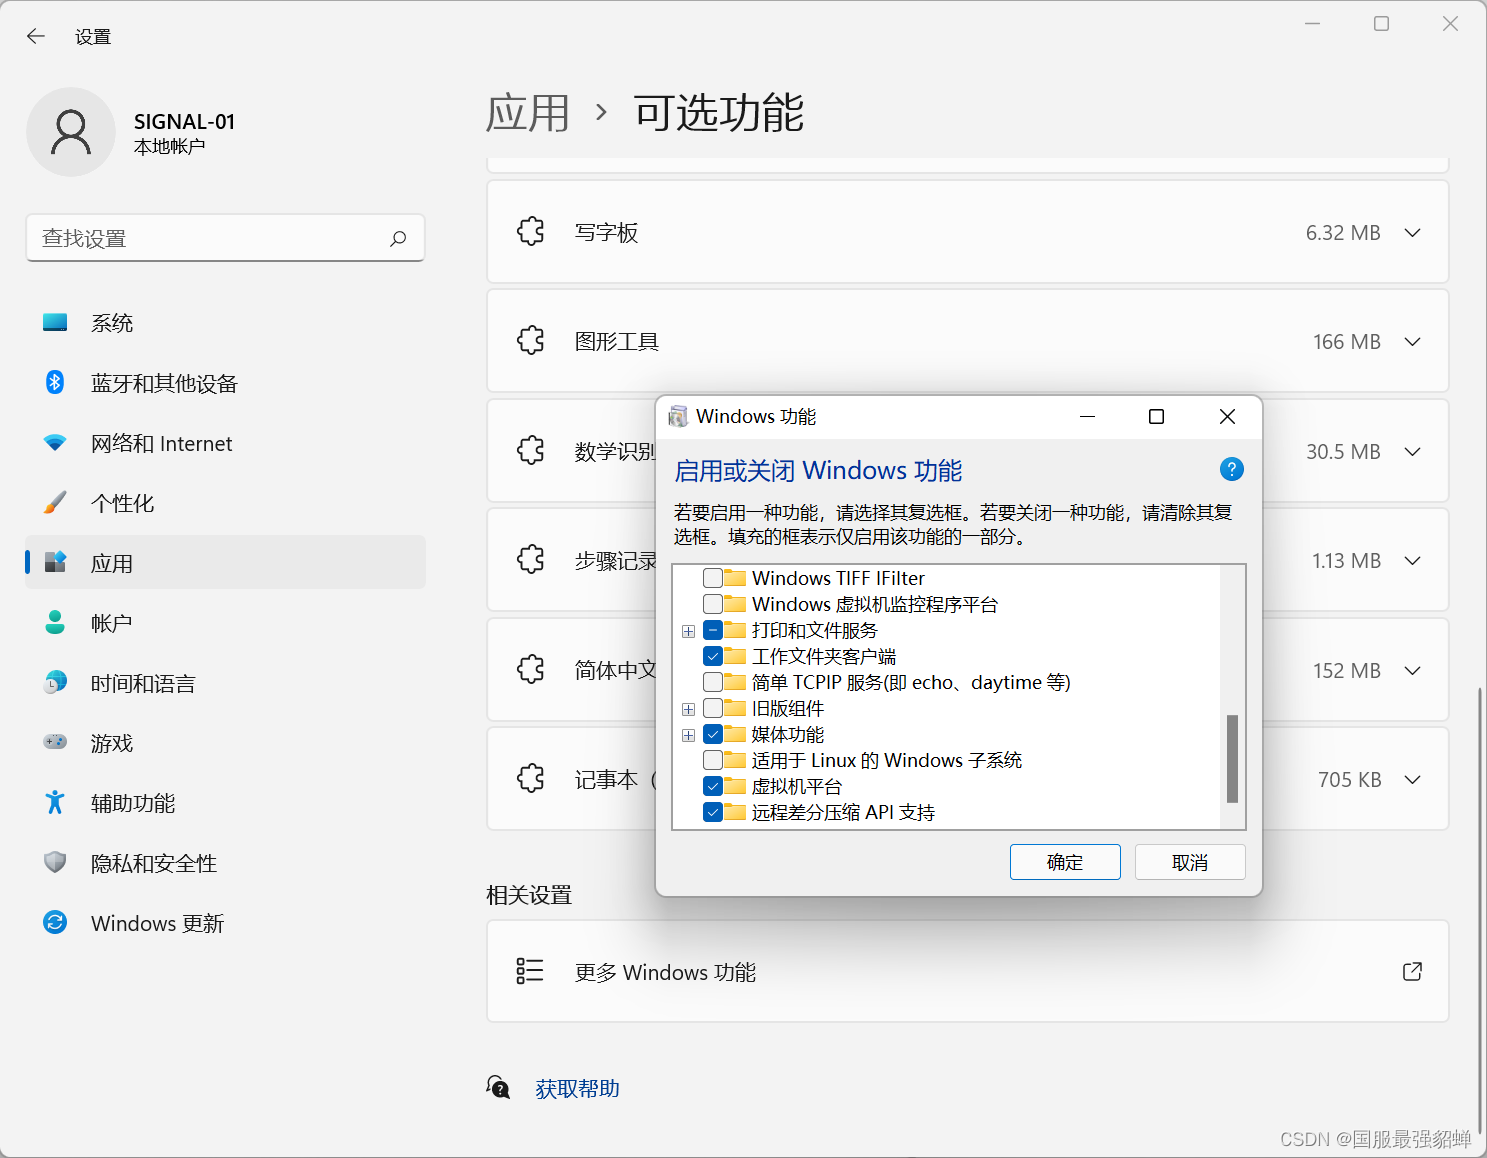Go to 应用 breadcrumb link
Screen dimensions: 1487x1158
528,112
